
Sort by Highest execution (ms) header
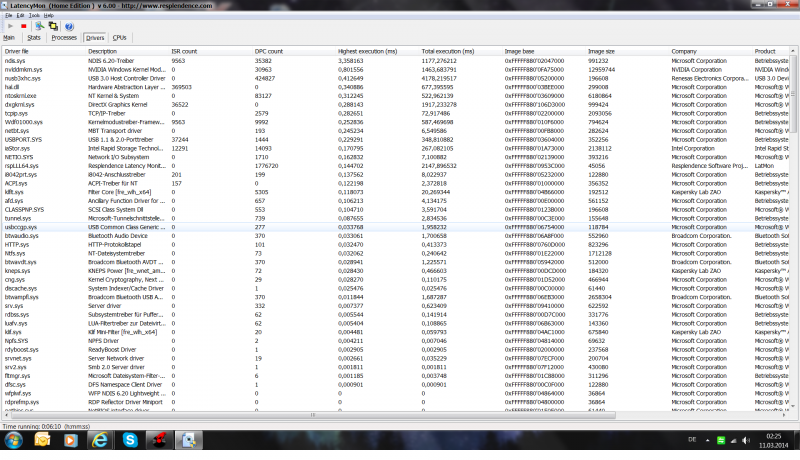pos(377,52)
